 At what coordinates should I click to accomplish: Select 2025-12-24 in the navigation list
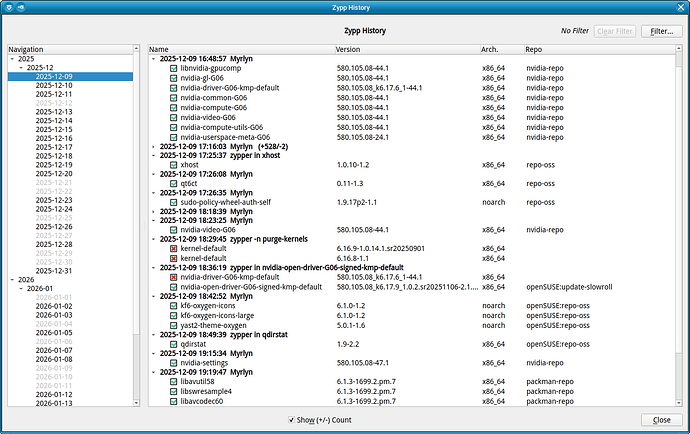[54, 209]
